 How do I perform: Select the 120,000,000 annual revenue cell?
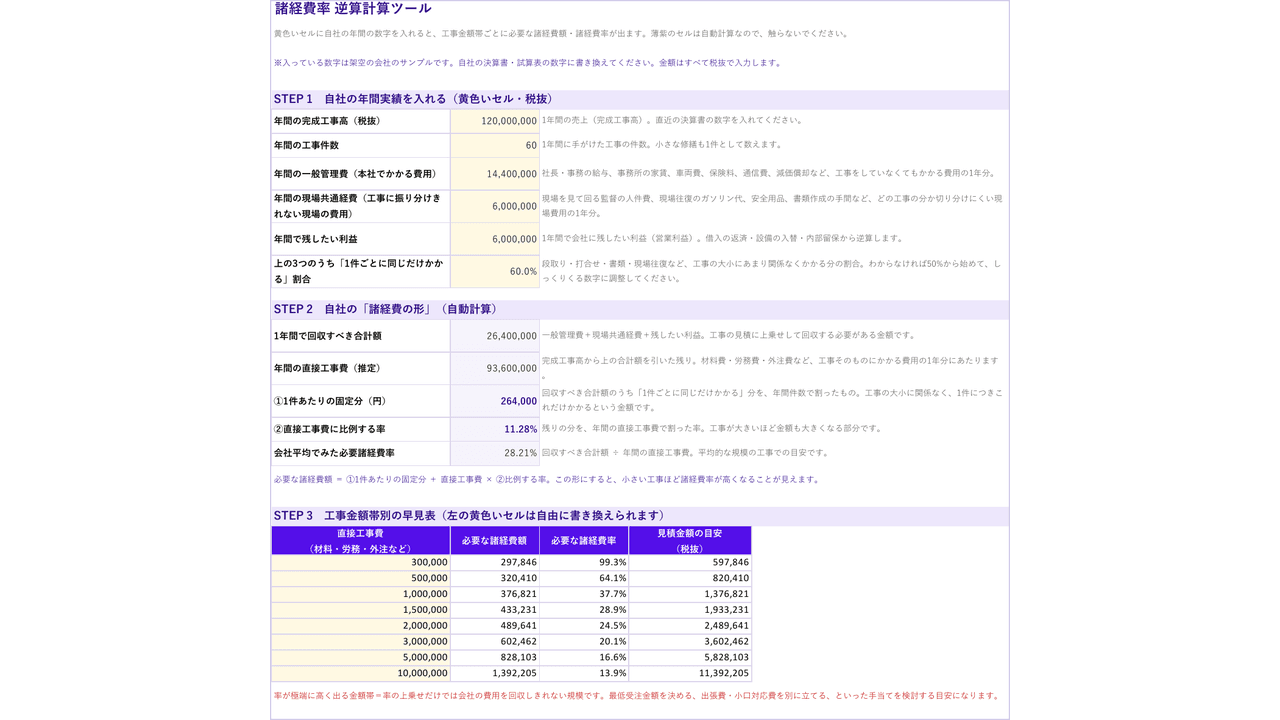tap(495, 121)
